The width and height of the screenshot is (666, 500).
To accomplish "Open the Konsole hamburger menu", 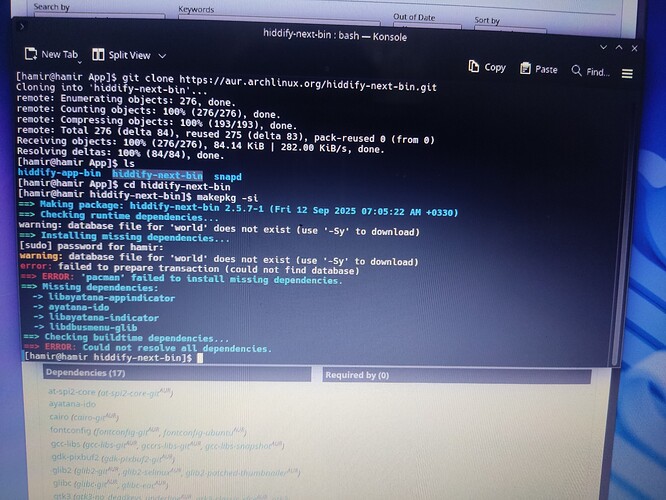I will (627, 74).
